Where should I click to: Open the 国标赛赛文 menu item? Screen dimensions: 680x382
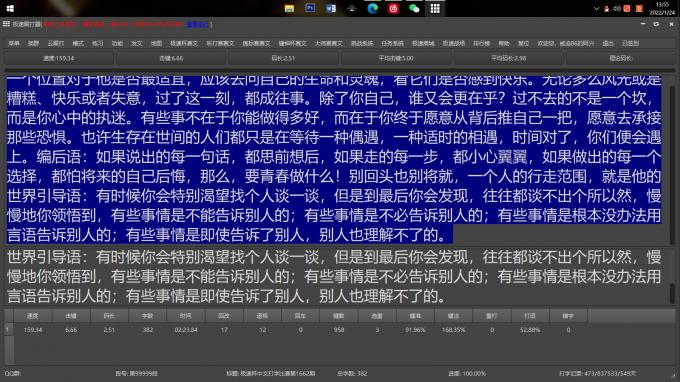[x=256, y=43]
